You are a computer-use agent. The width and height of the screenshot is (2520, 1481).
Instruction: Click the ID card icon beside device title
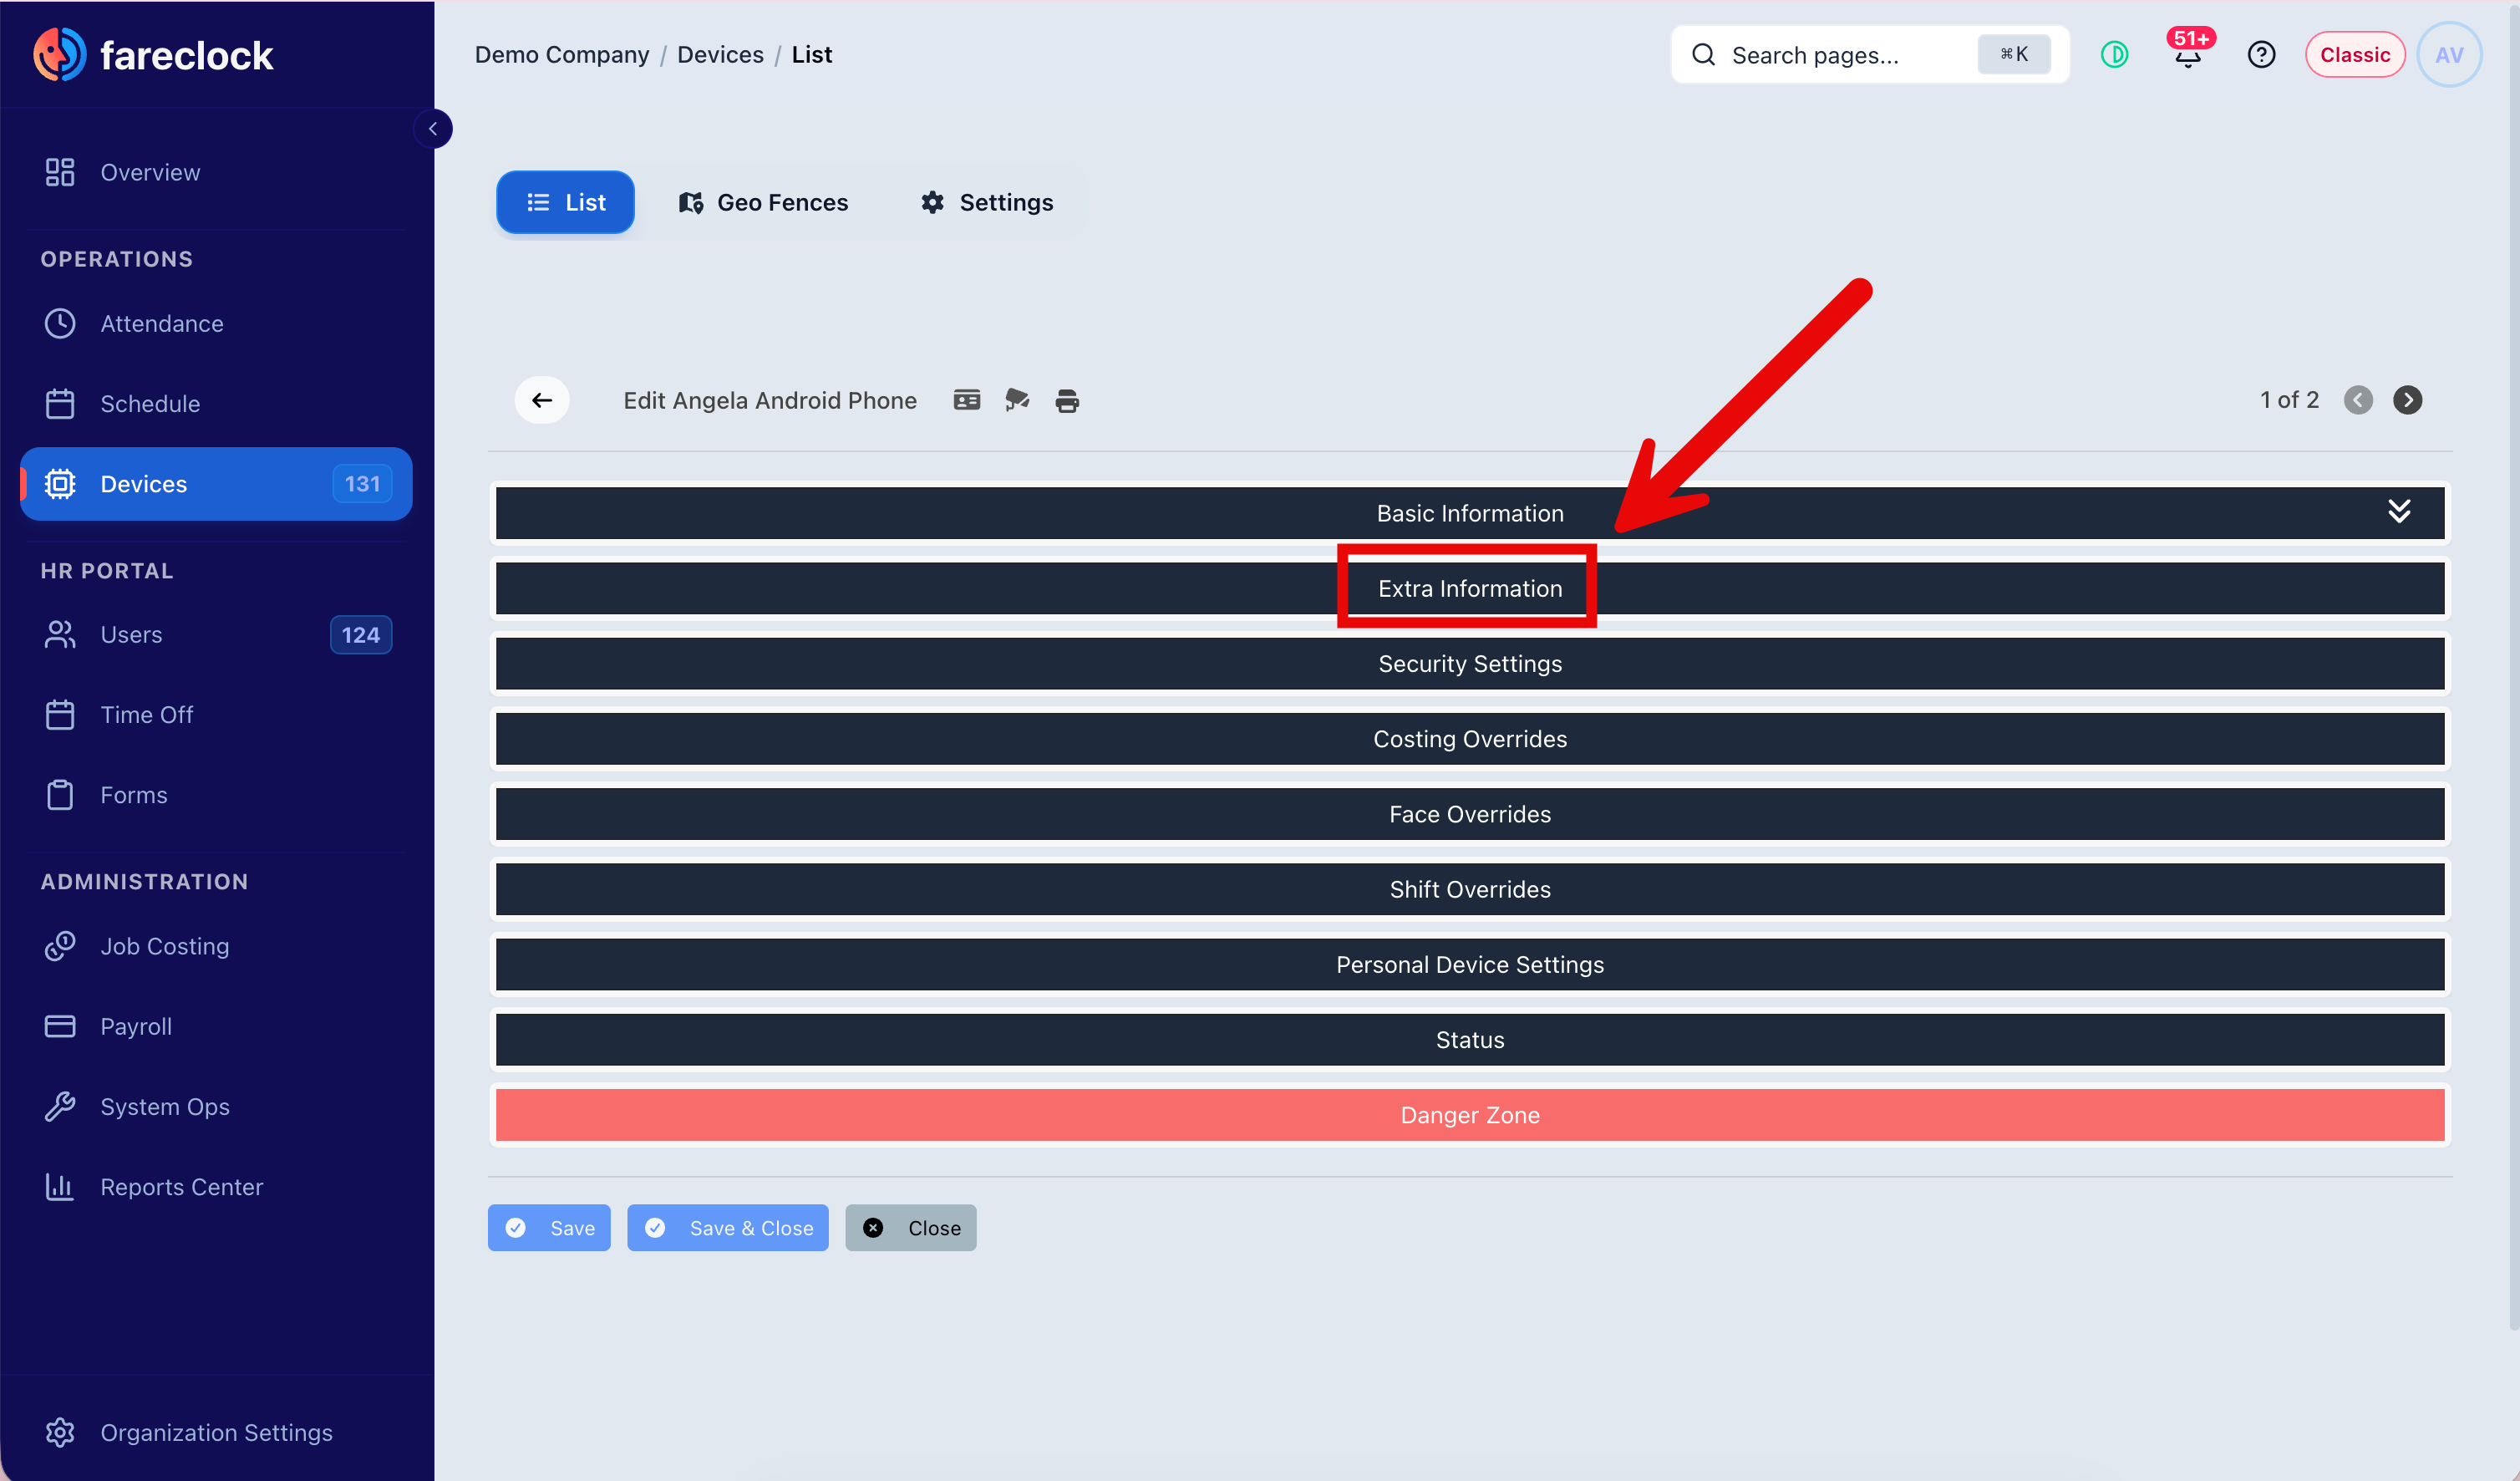pyautogui.click(x=966, y=400)
